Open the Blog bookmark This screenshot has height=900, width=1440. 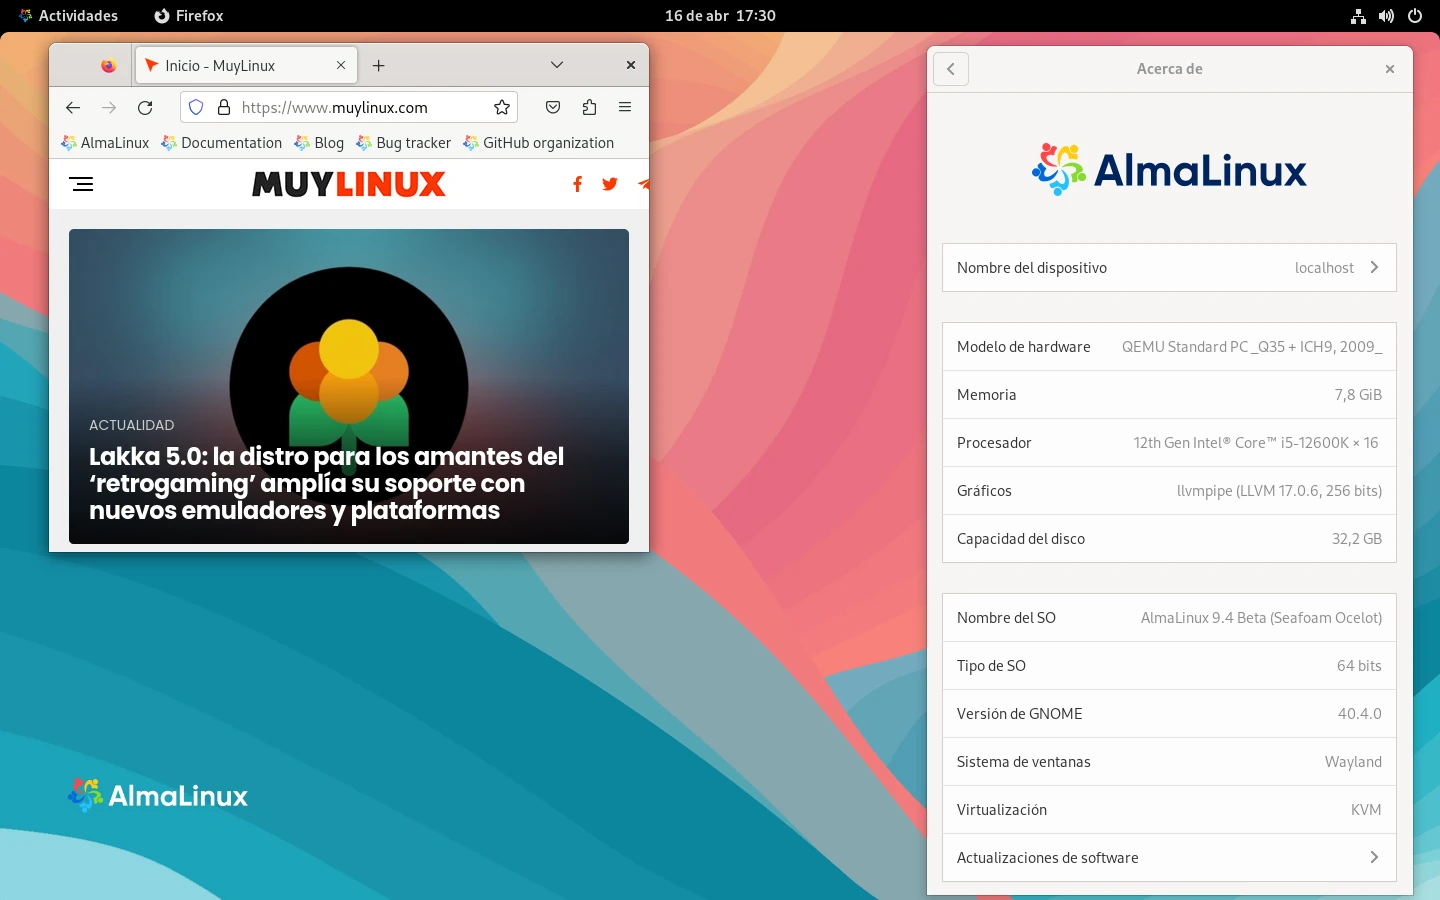click(x=319, y=143)
